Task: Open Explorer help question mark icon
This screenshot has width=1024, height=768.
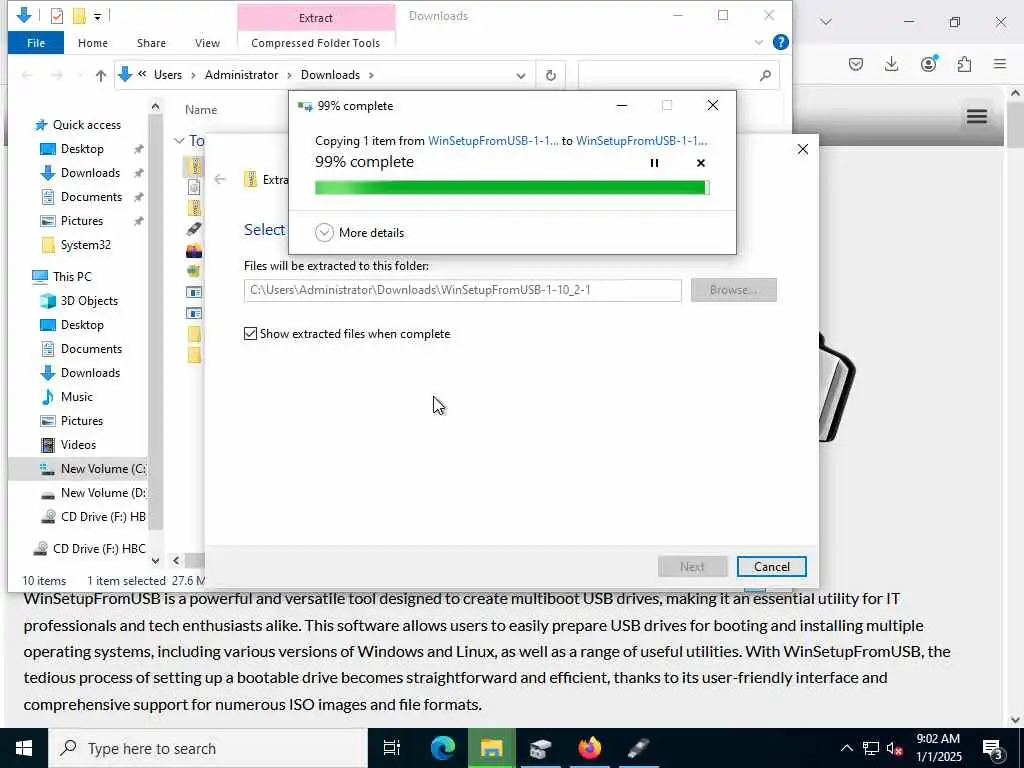Action: (x=780, y=42)
